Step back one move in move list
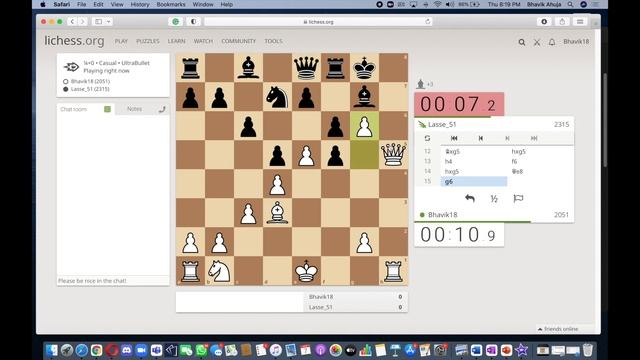The image size is (640, 360). click(x=480, y=138)
